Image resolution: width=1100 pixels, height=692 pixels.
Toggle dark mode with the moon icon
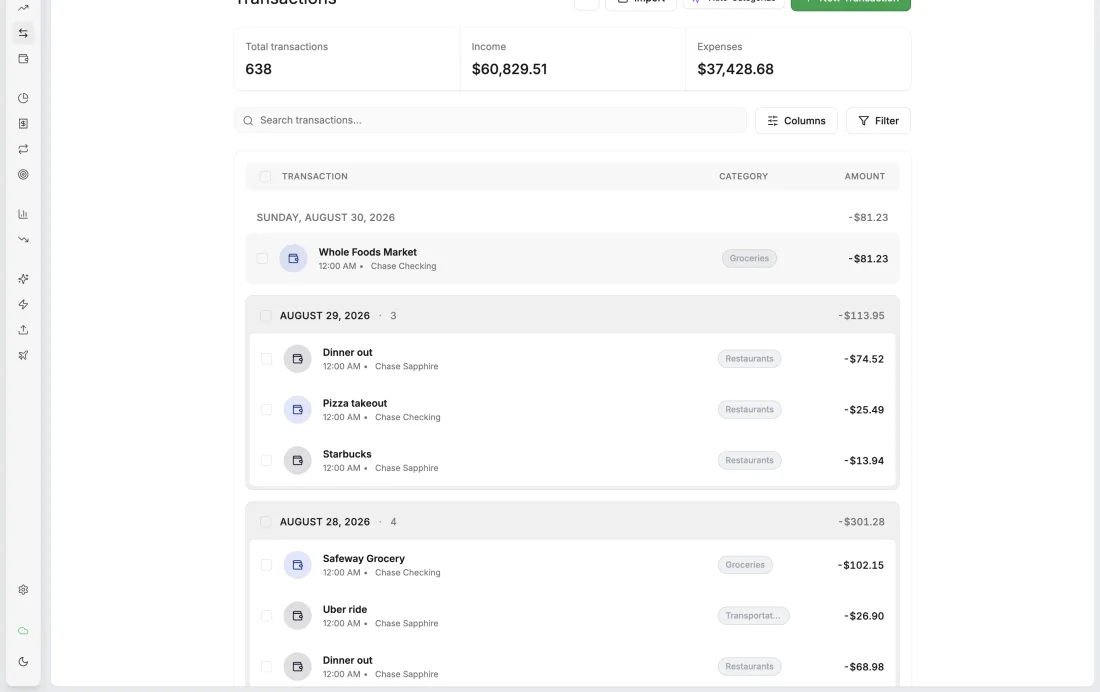[23, 662]
